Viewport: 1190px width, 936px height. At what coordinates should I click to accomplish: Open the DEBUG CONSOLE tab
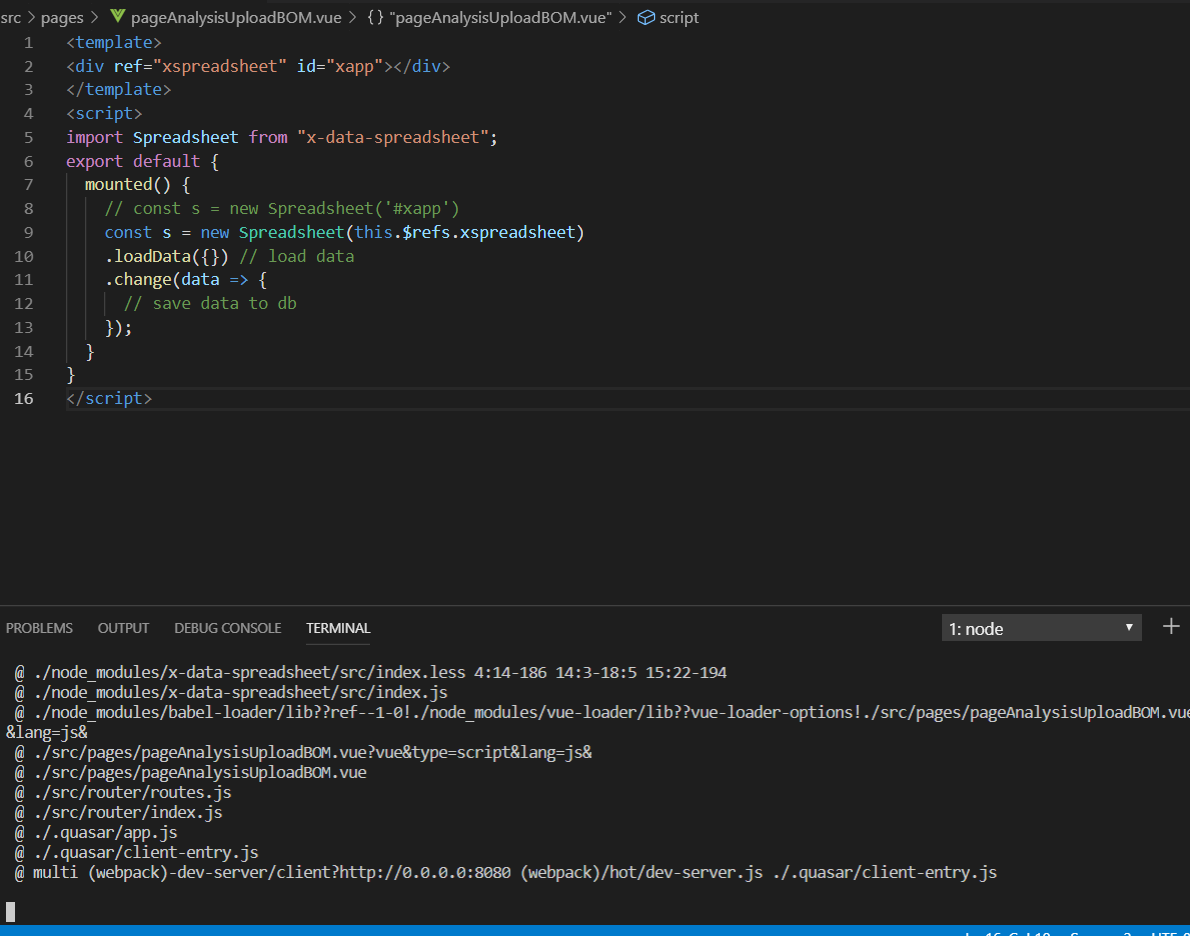228,628
